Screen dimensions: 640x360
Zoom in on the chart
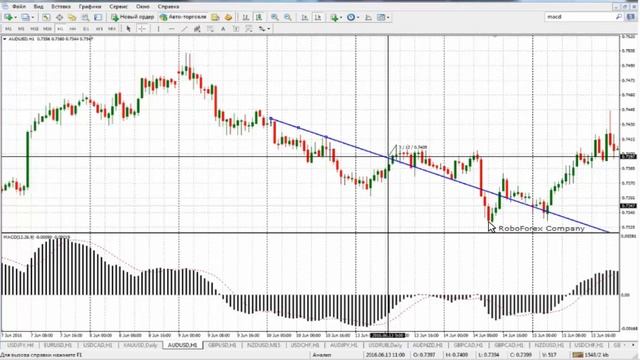[x=275, y=17]
